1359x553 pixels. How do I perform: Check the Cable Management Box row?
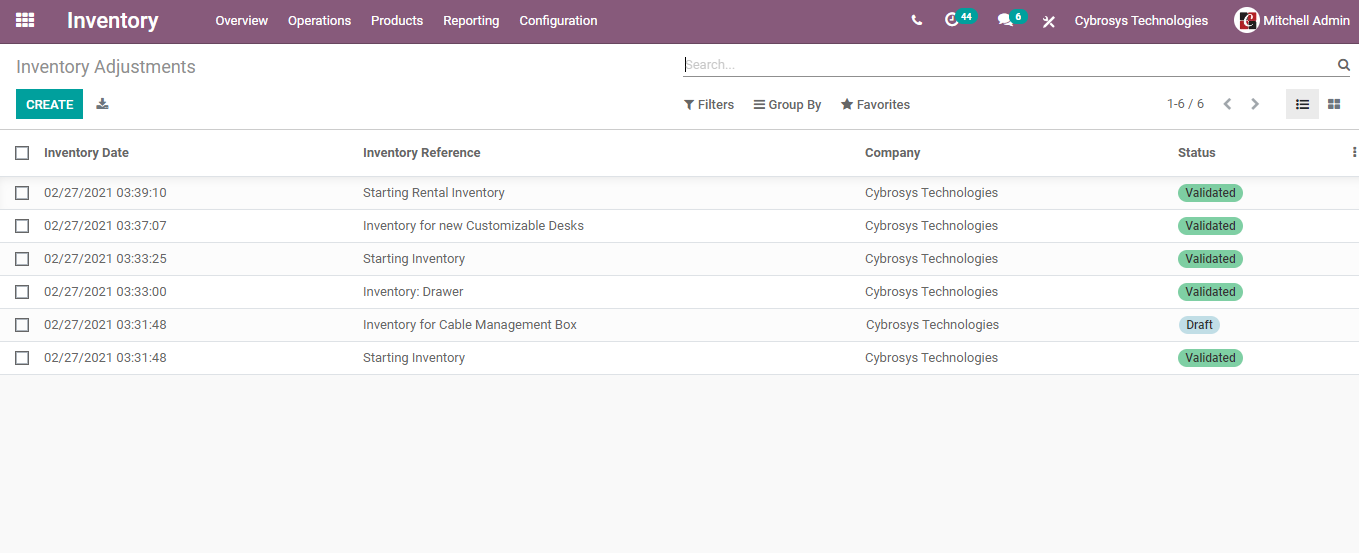22,325
